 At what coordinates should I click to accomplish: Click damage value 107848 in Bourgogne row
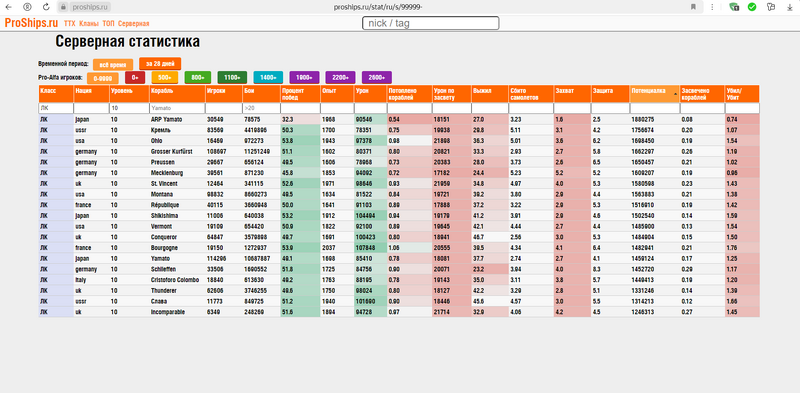coord(365,248)
